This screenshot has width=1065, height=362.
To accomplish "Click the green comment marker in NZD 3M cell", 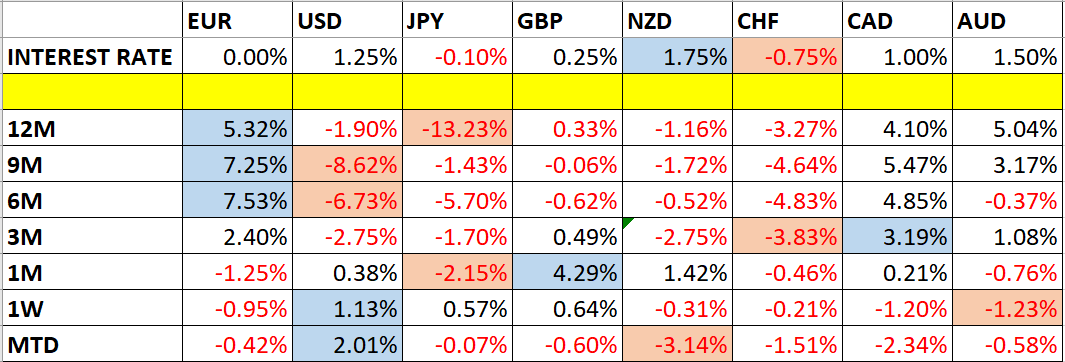I will (628, 223).
